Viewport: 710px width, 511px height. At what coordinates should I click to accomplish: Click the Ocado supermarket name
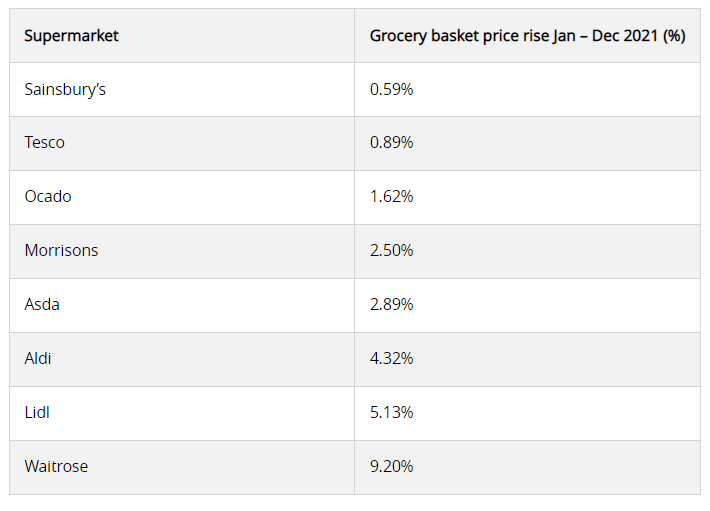click(48, 197)
